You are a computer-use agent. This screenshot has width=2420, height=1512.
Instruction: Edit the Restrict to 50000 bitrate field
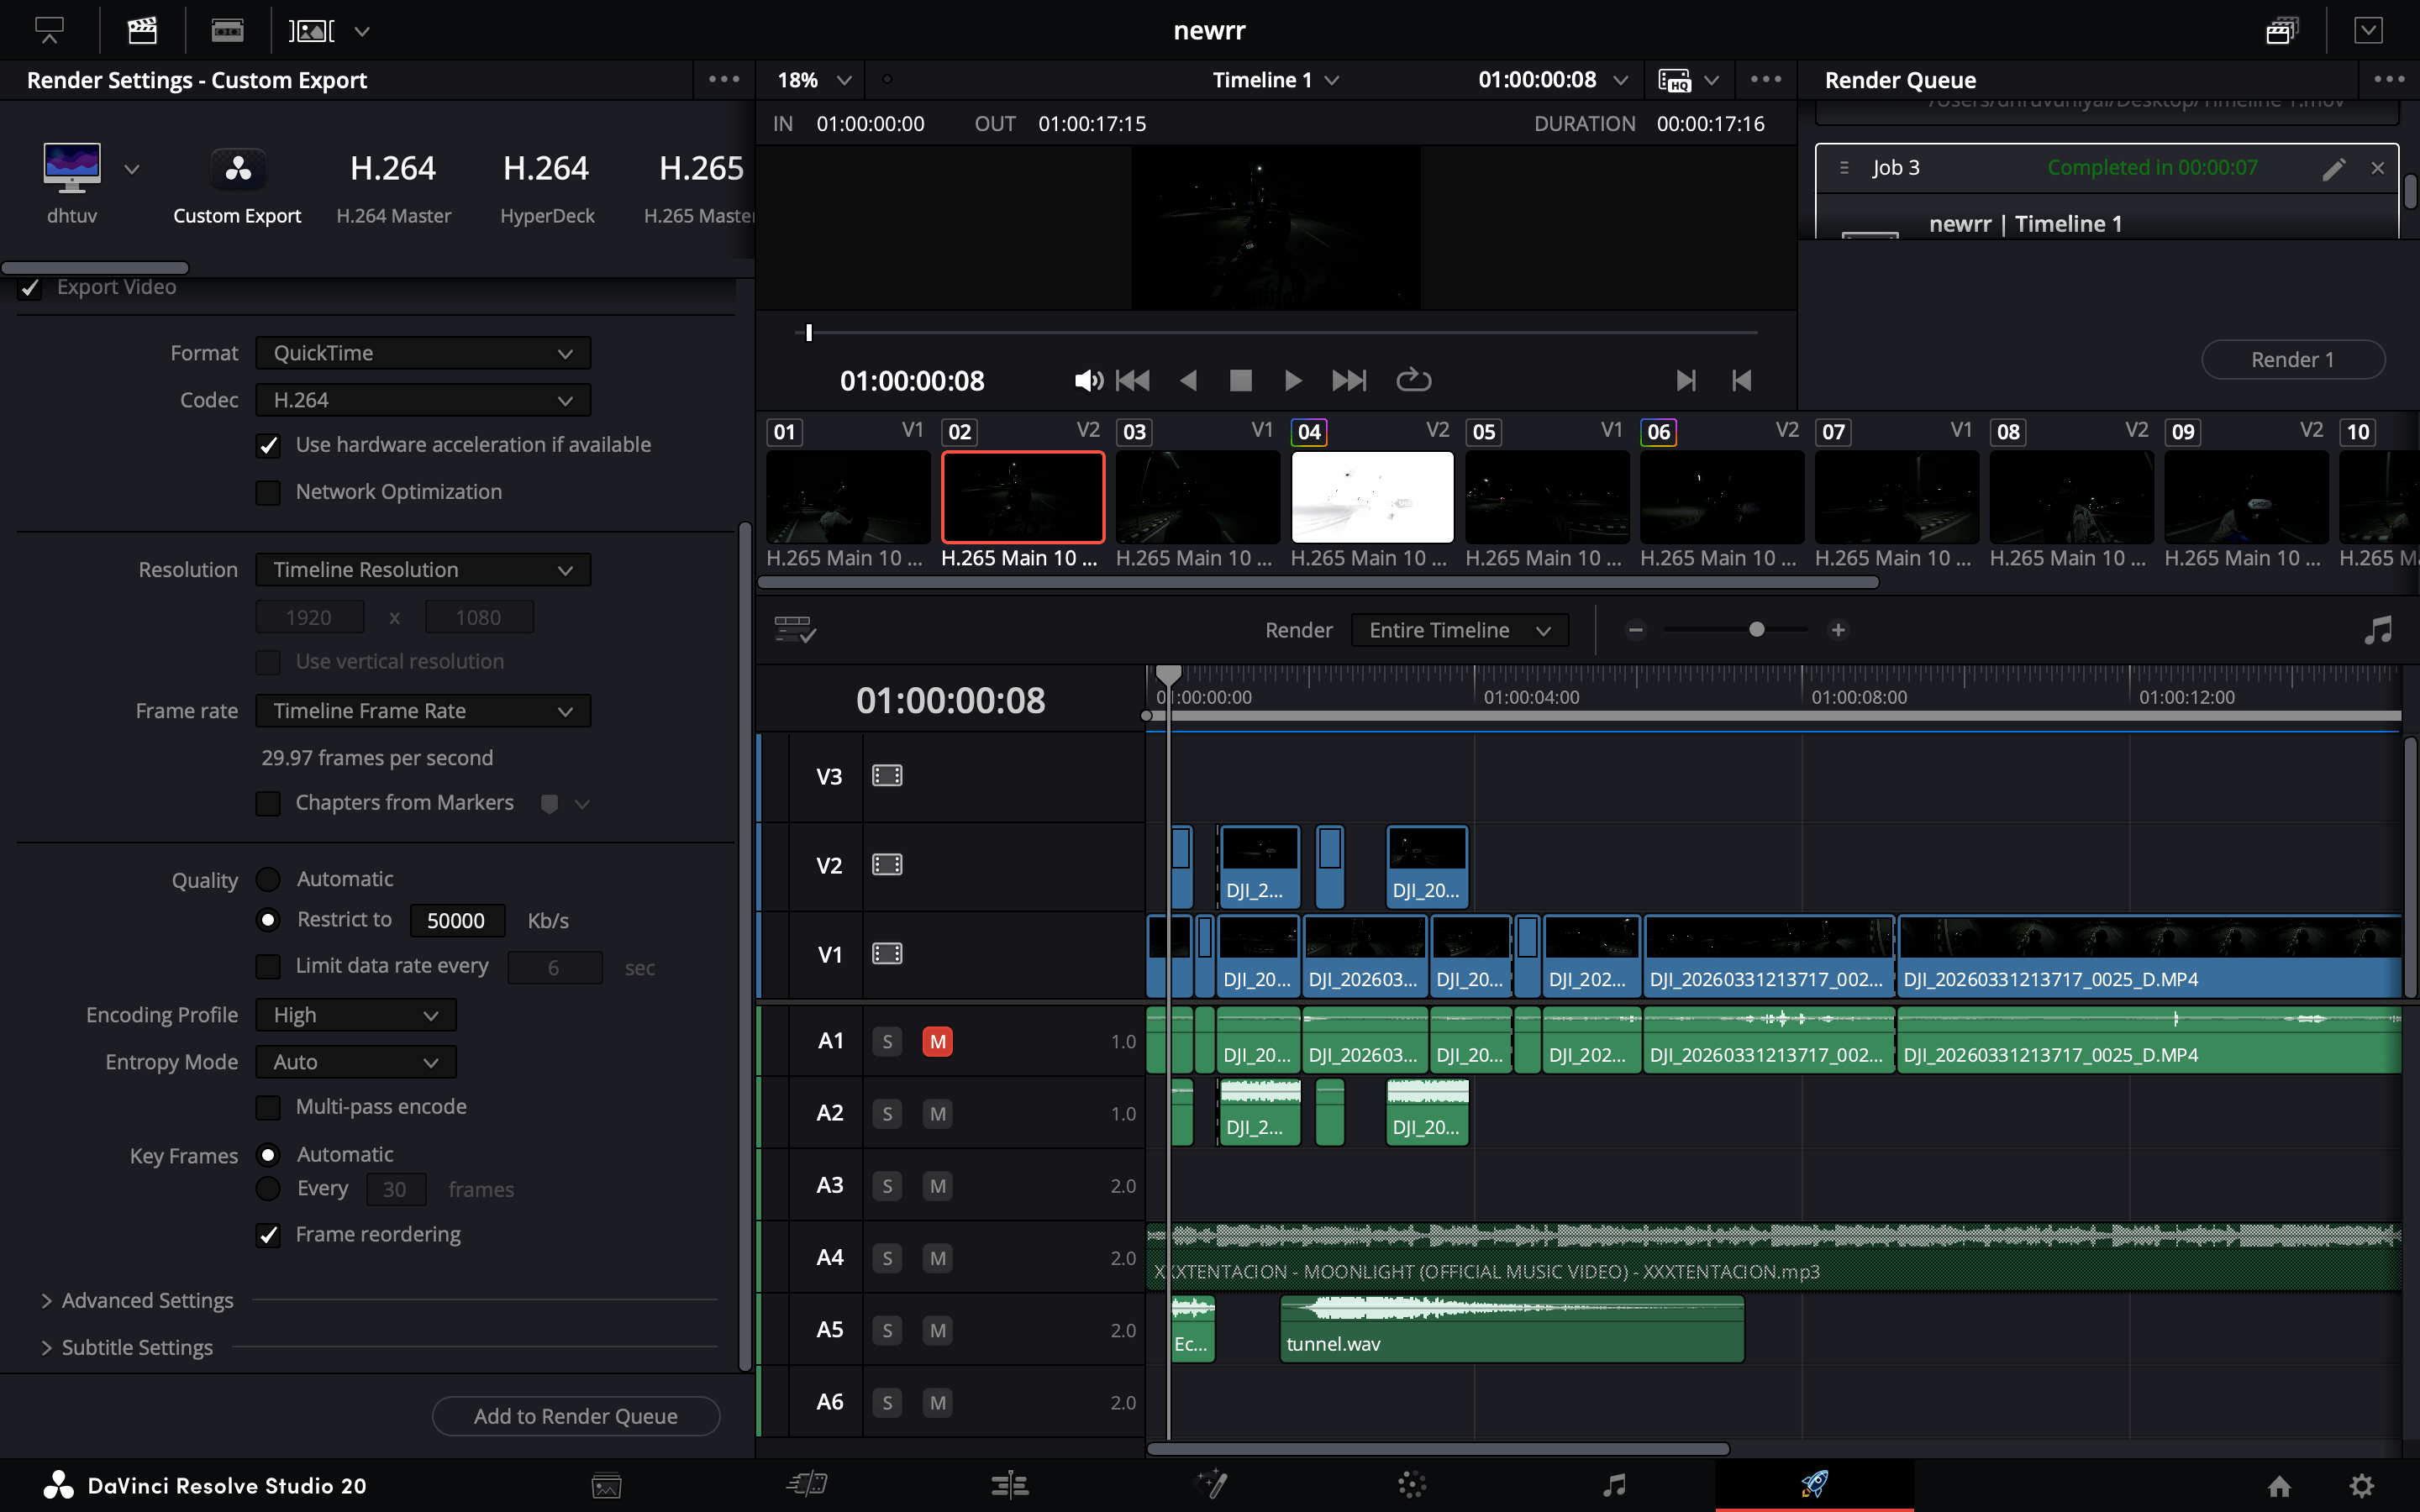pyautogui.click(x=456, y=920)
